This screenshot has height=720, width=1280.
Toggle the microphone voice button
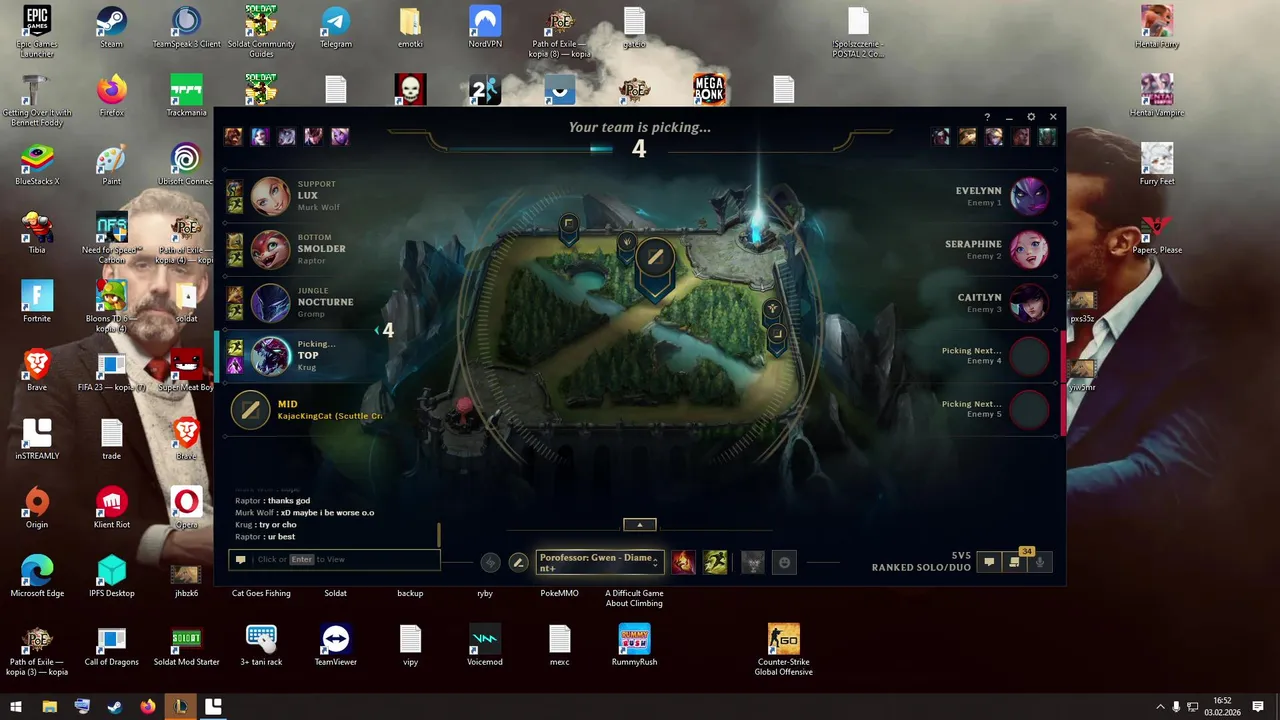coord(1040,562)
